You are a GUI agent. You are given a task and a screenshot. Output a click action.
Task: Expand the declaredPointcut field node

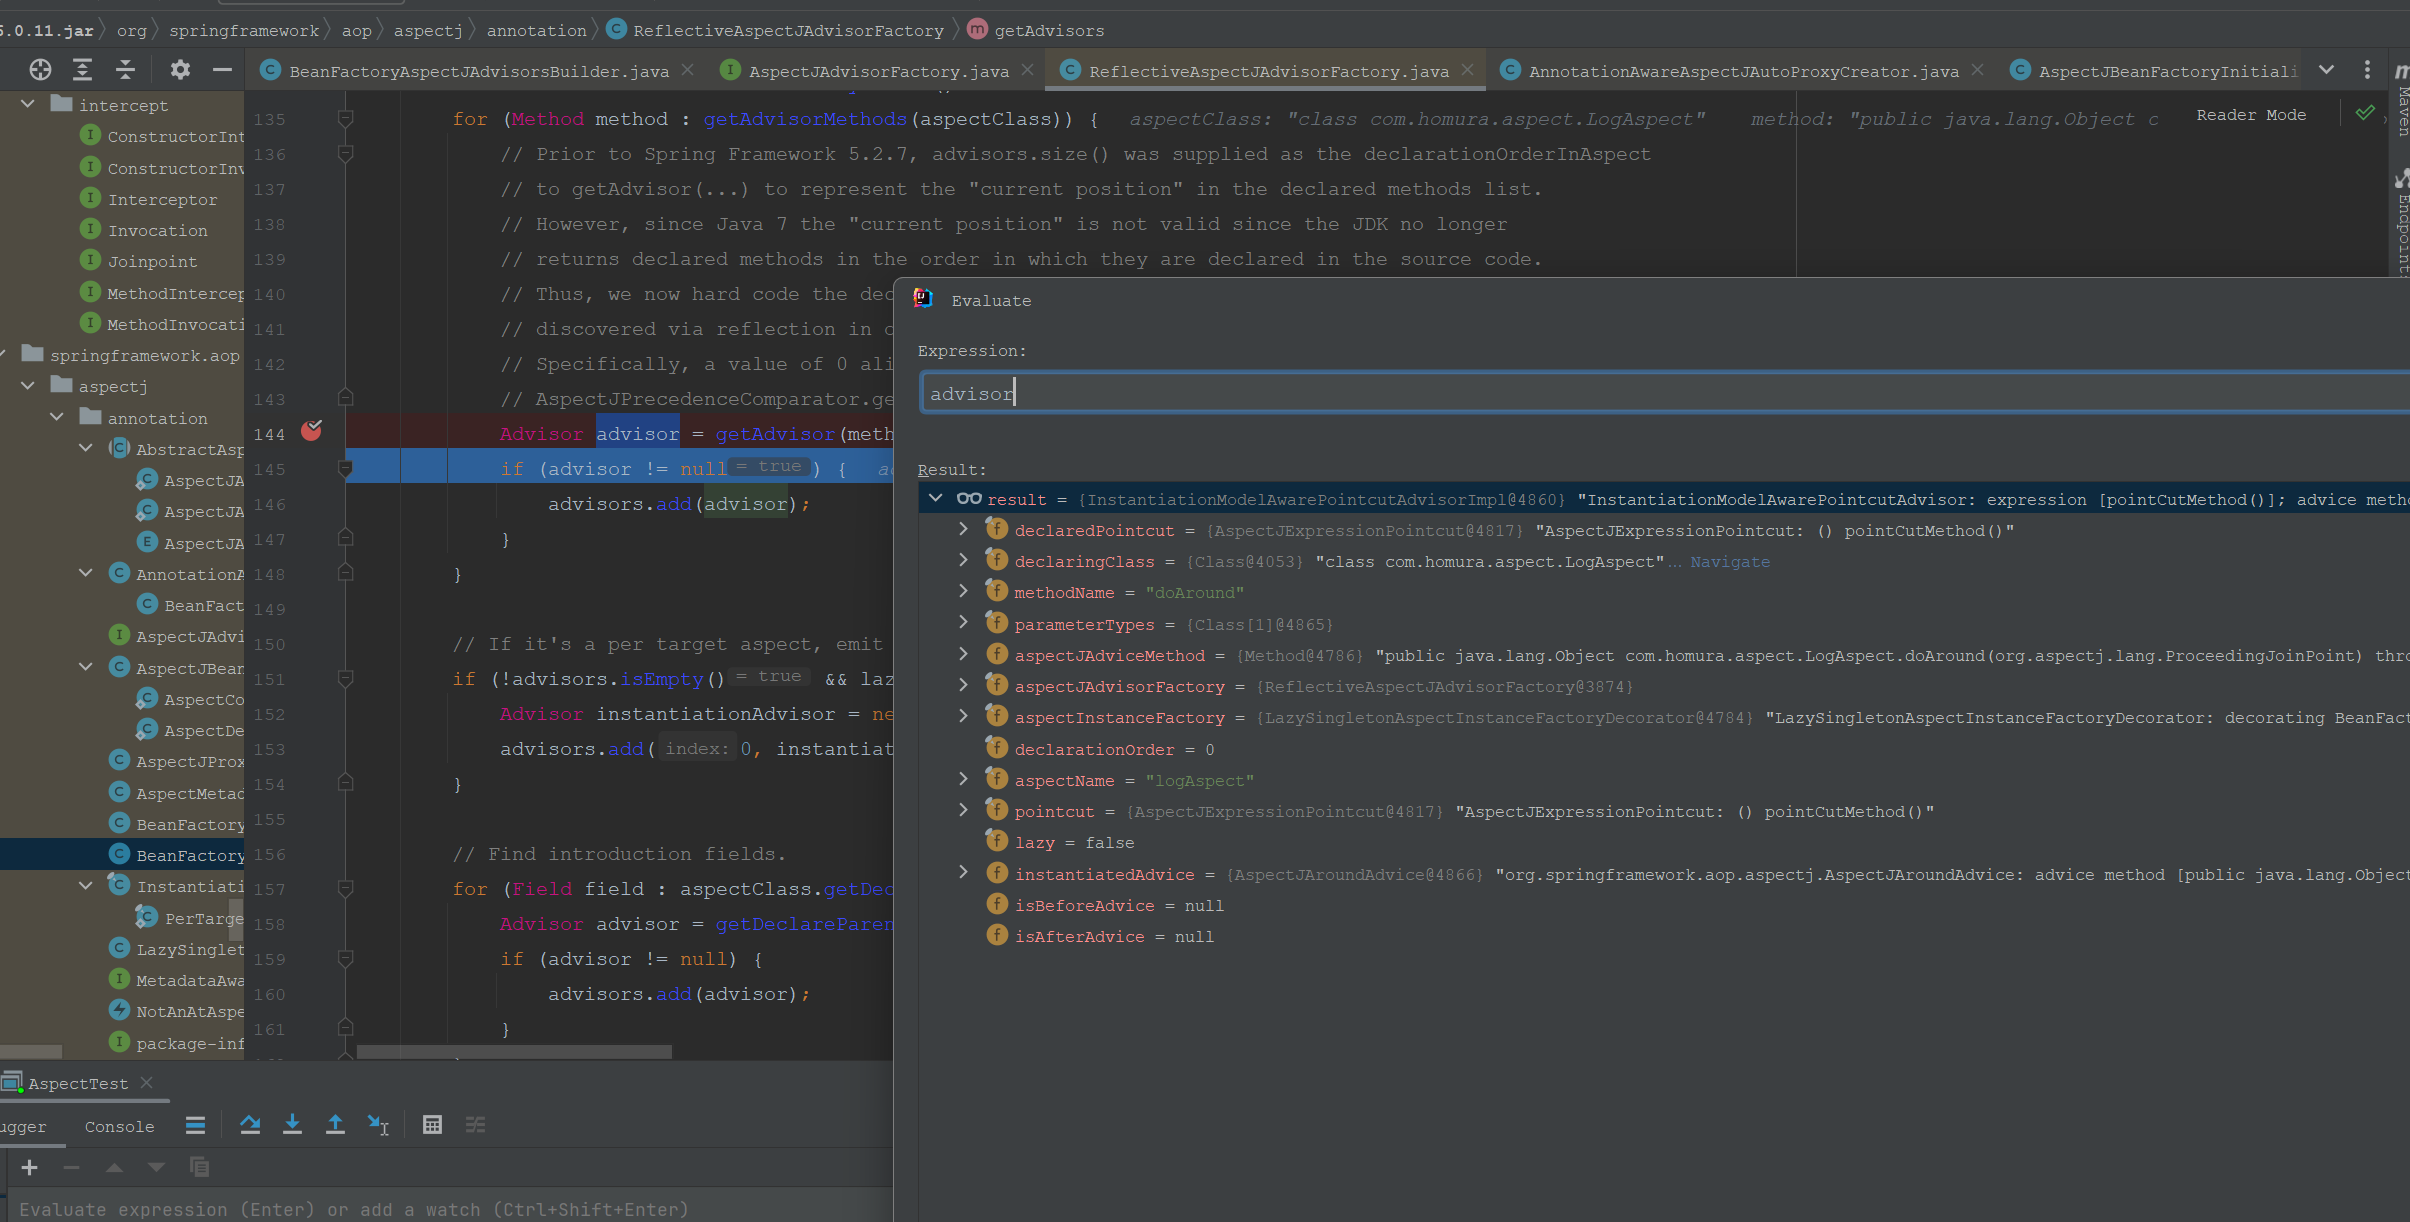[963, 529]
